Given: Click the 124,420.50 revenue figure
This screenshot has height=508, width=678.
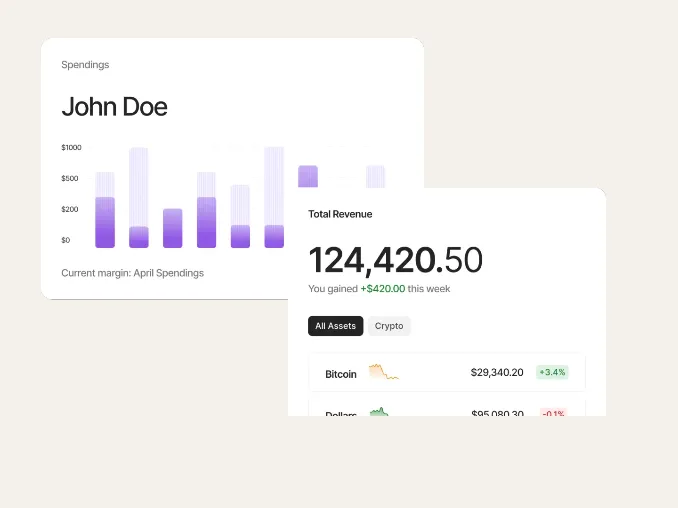Looking at the screenshot, I should coord(395,260).
